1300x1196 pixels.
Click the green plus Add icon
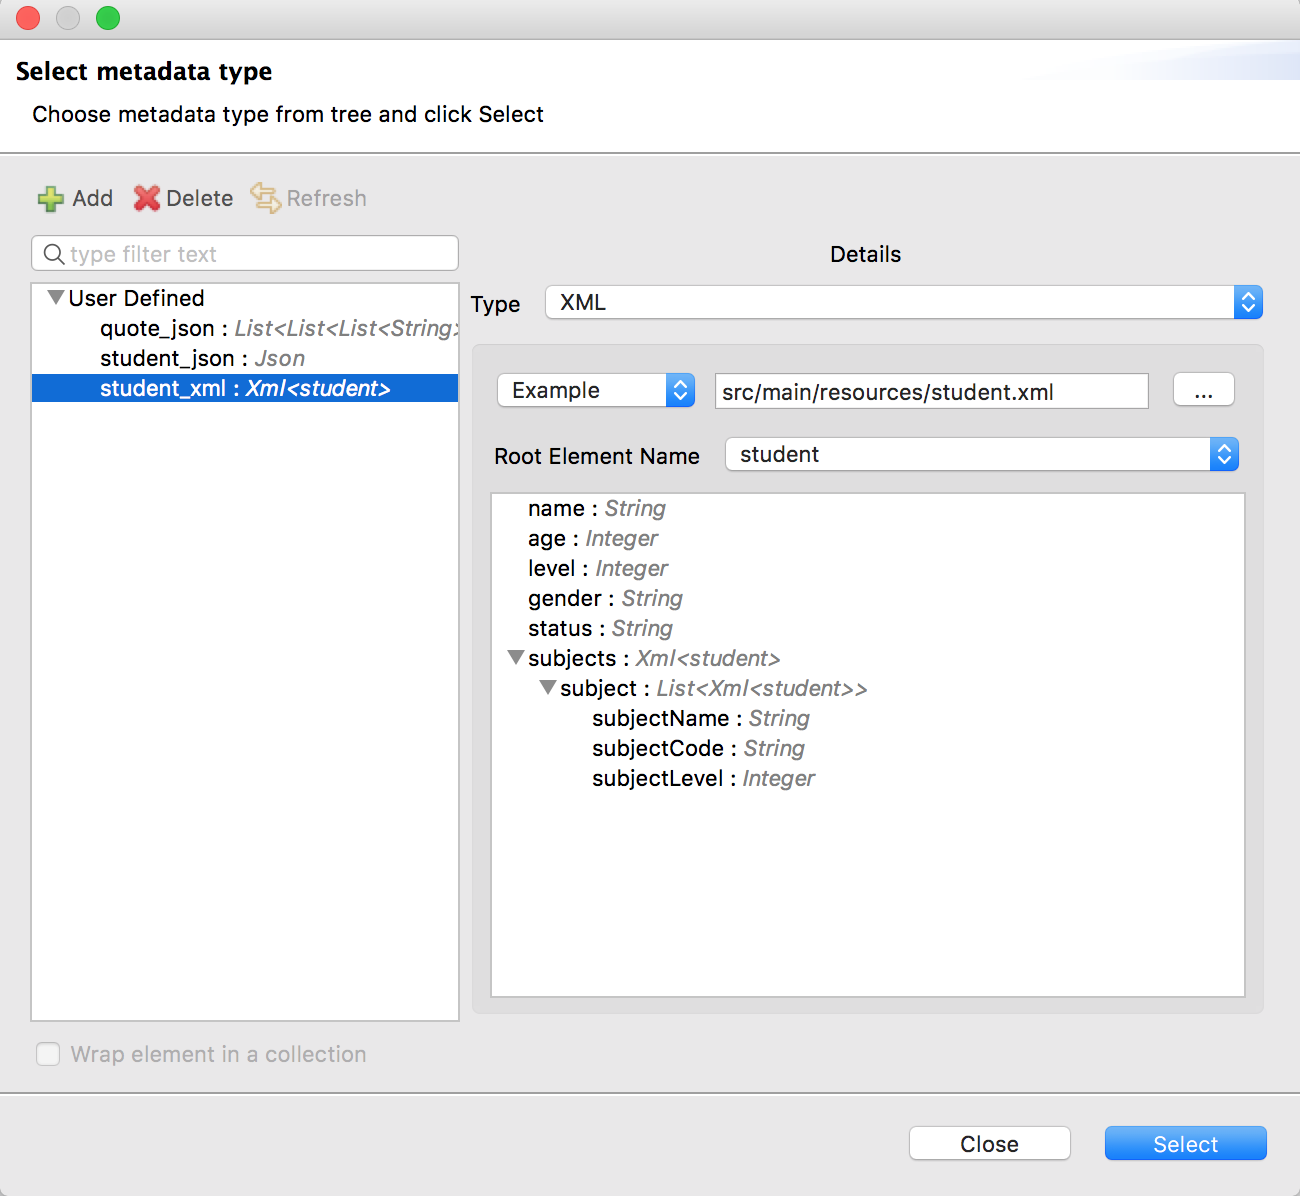tap(50, 199)
